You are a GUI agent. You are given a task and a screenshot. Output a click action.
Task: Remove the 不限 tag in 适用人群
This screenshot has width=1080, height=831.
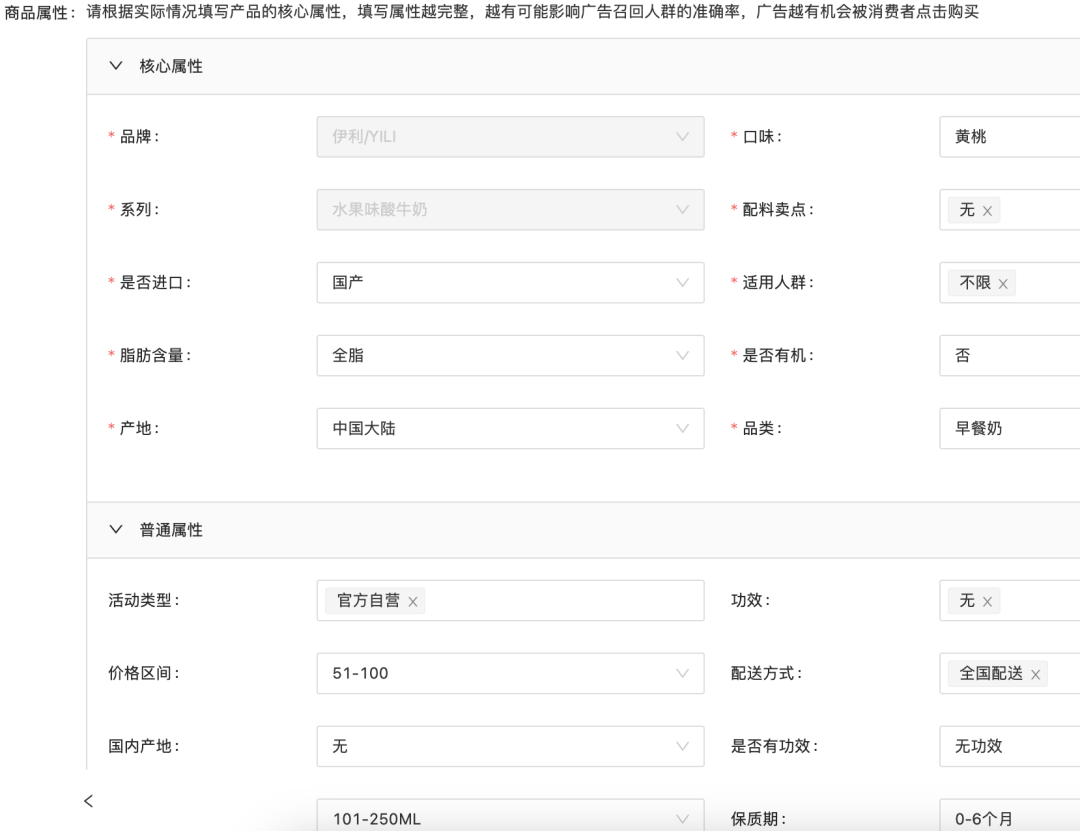pyautogui.click(x=1003, y=284)
